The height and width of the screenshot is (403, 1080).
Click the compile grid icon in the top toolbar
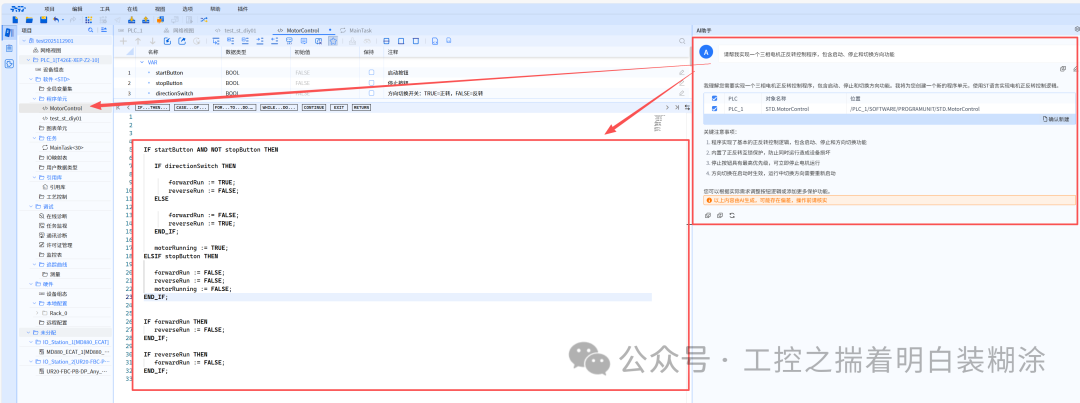(x=89, y=20)
